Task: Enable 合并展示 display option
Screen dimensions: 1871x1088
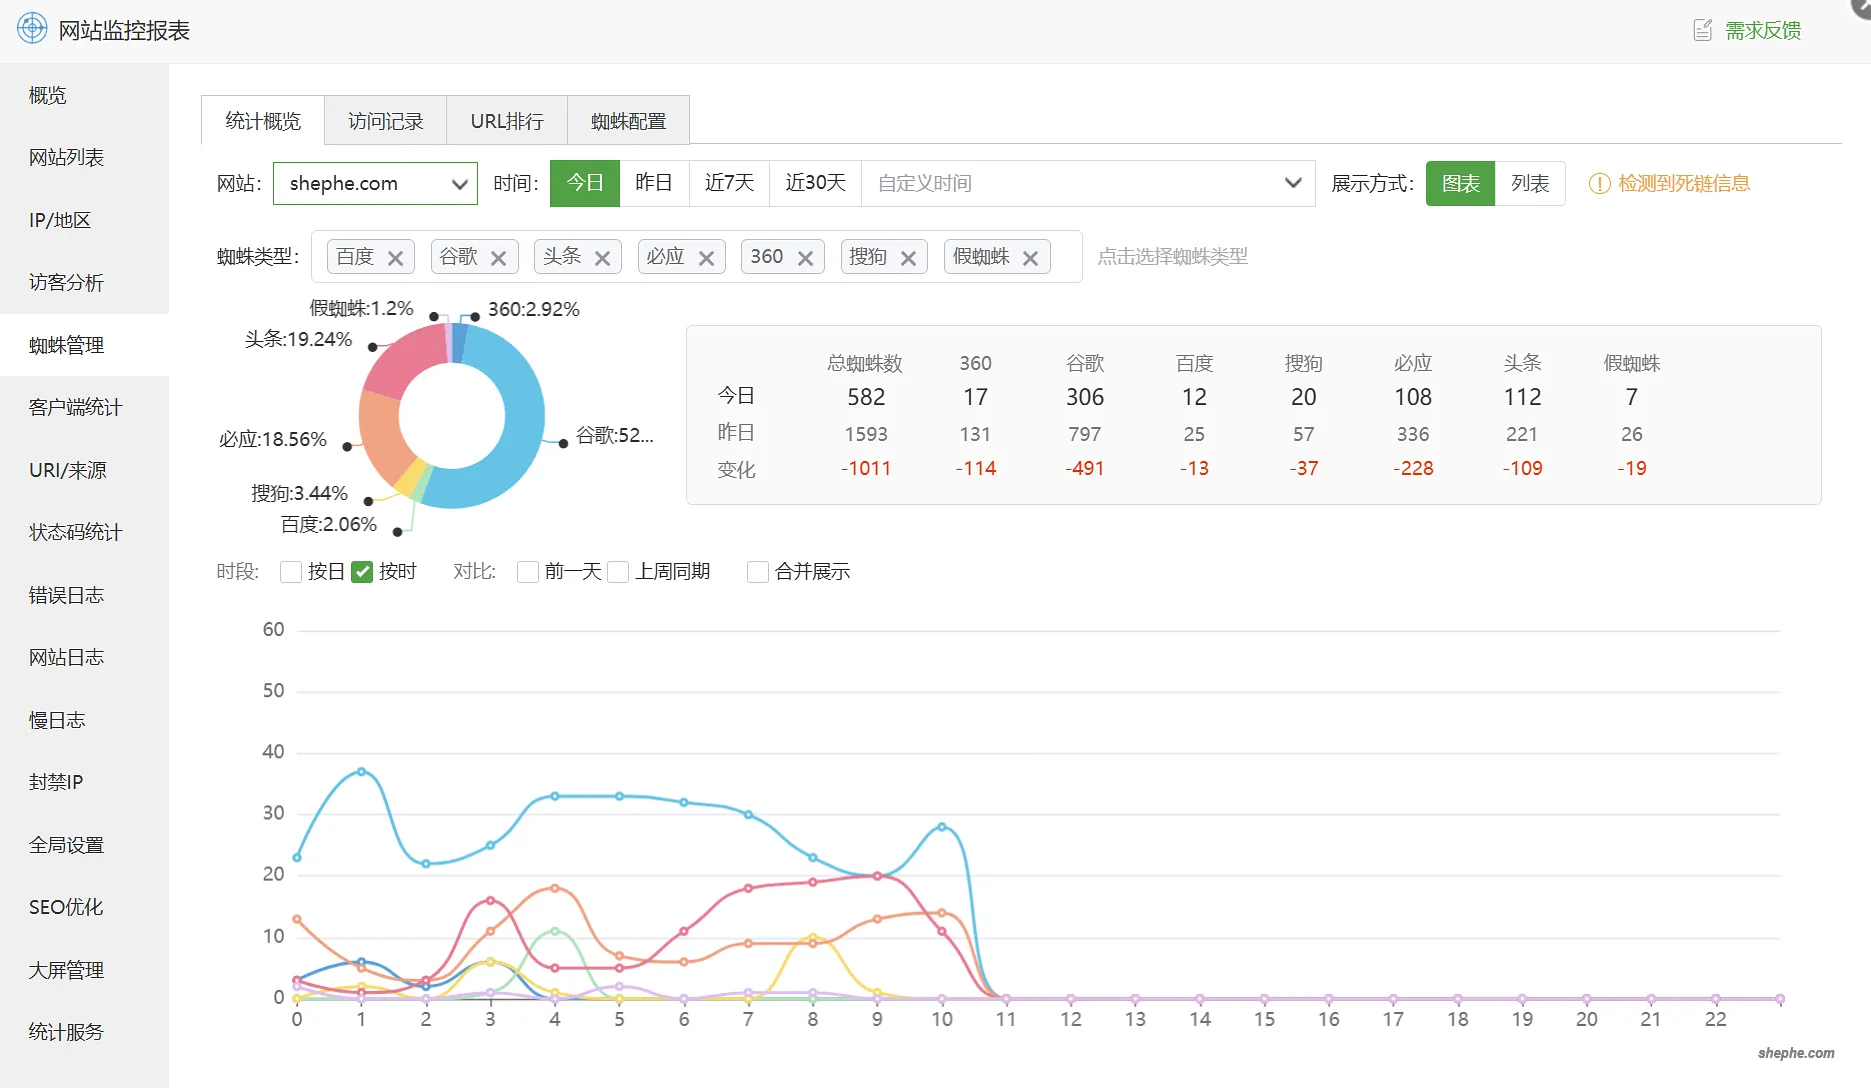Action: coord(757,571)
